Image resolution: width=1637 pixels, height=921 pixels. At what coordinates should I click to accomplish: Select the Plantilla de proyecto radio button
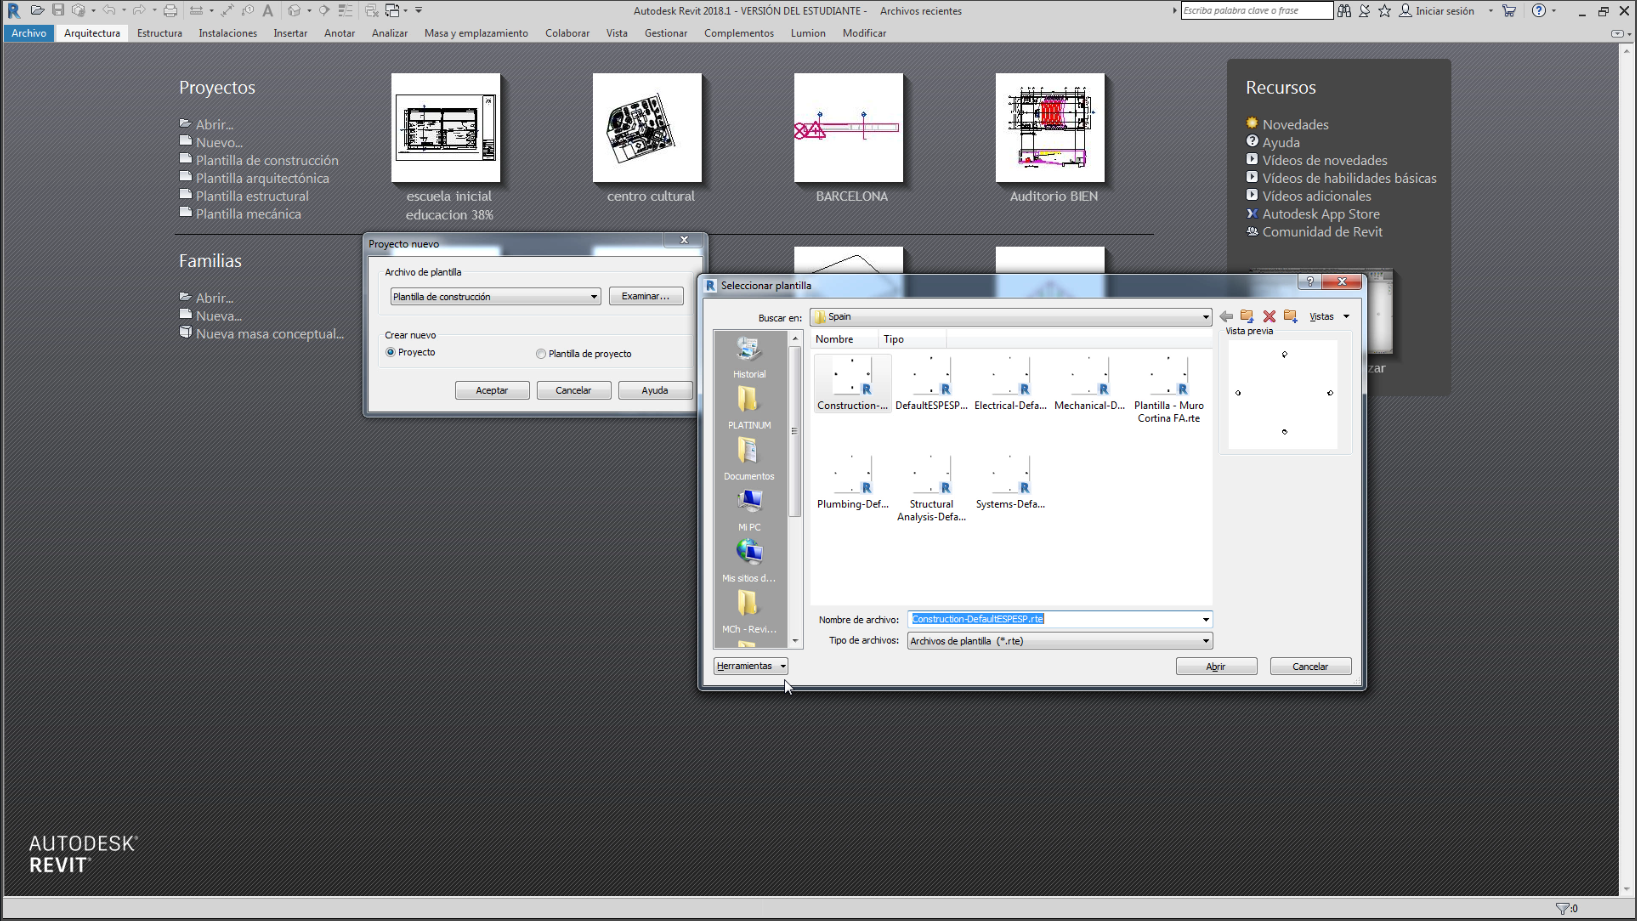[x=541, y=353]
